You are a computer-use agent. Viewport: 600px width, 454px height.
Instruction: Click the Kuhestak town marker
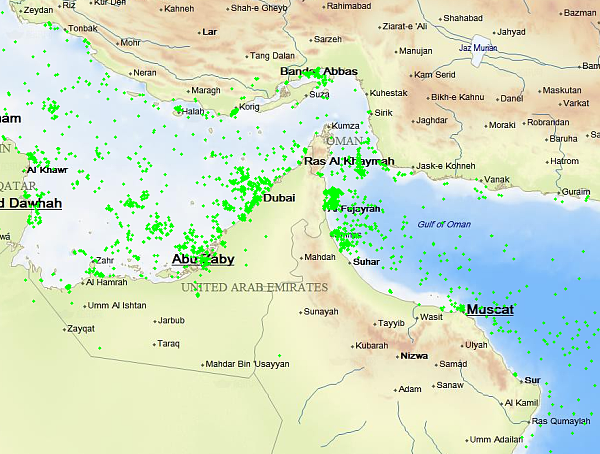(x=367, y=94)
